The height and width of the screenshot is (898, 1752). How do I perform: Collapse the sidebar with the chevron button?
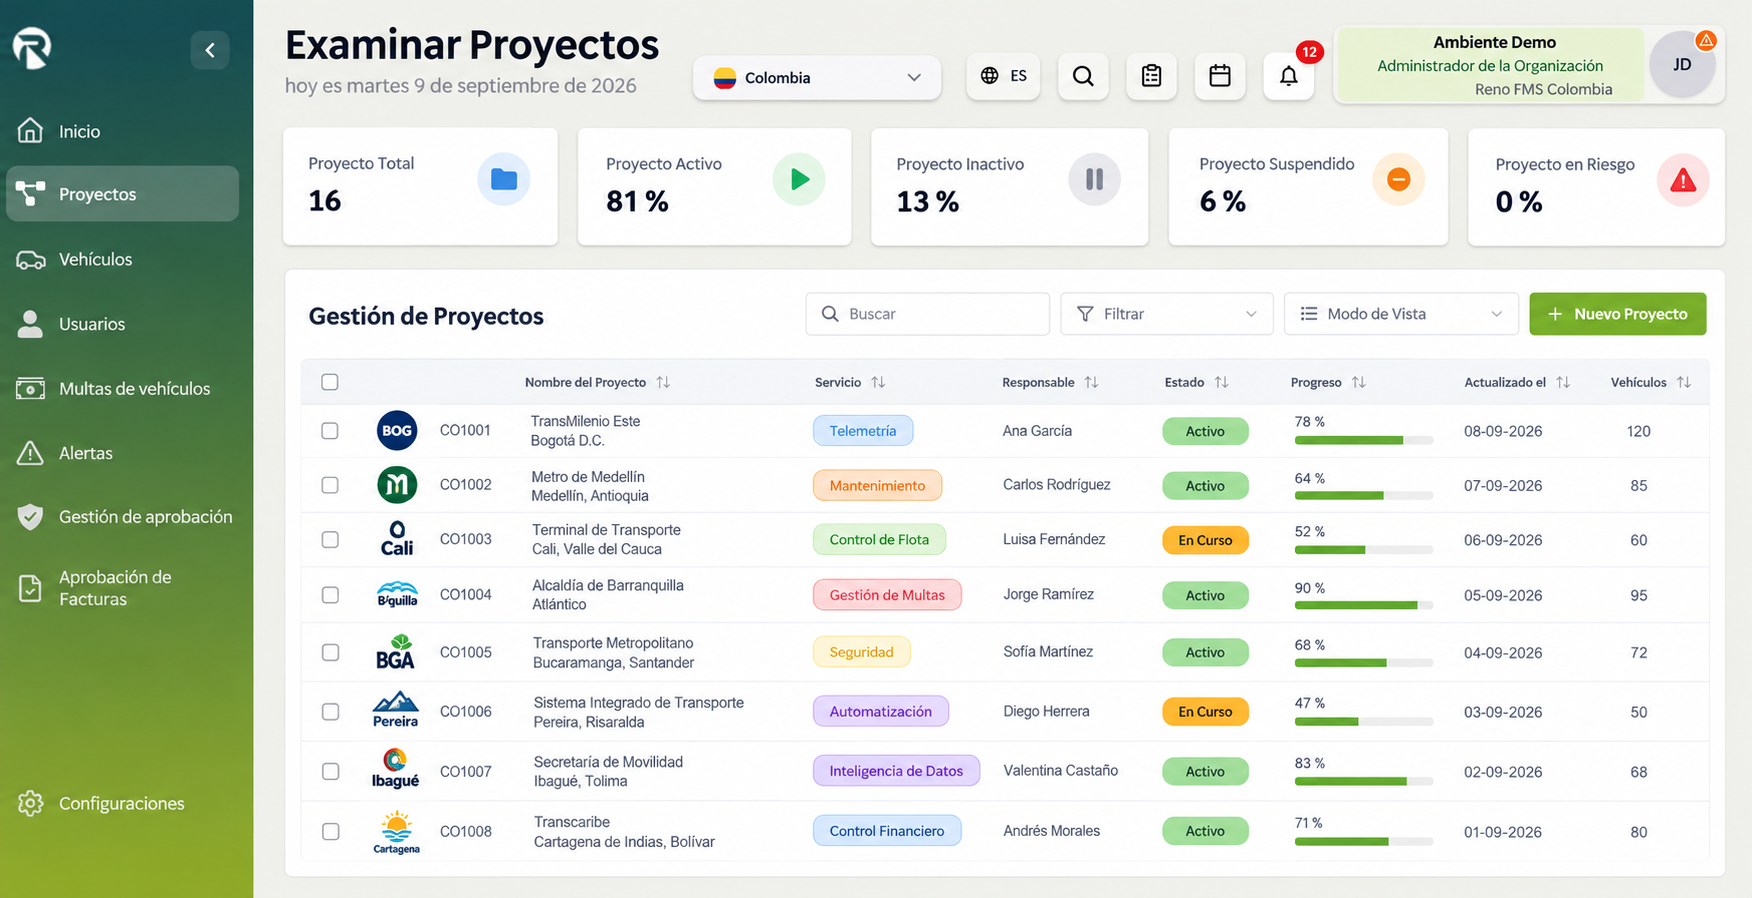(210, 50)
